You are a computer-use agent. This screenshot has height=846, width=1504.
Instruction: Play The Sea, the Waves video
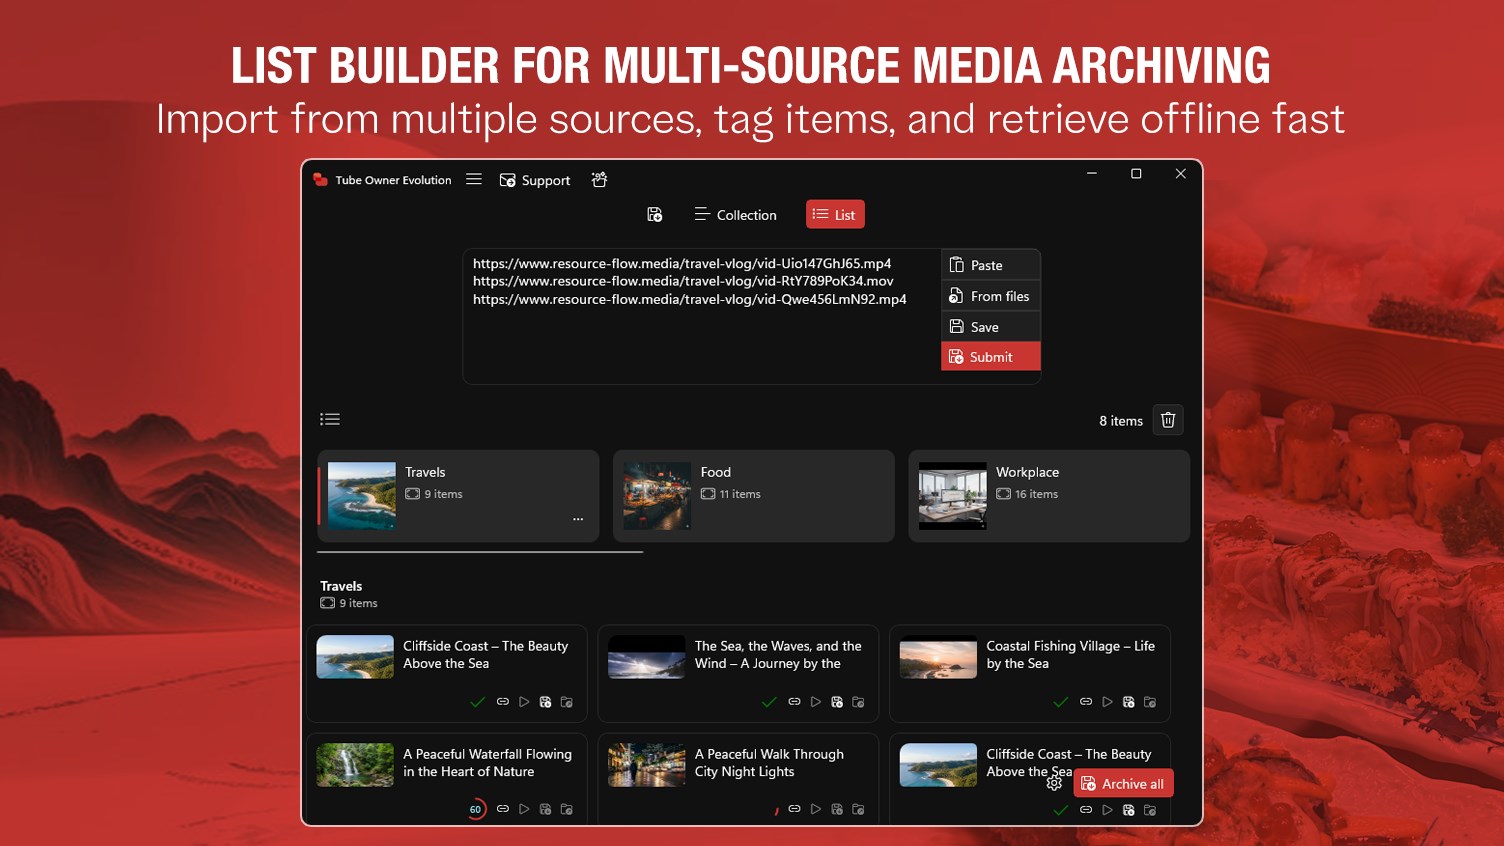coord(816,702)
